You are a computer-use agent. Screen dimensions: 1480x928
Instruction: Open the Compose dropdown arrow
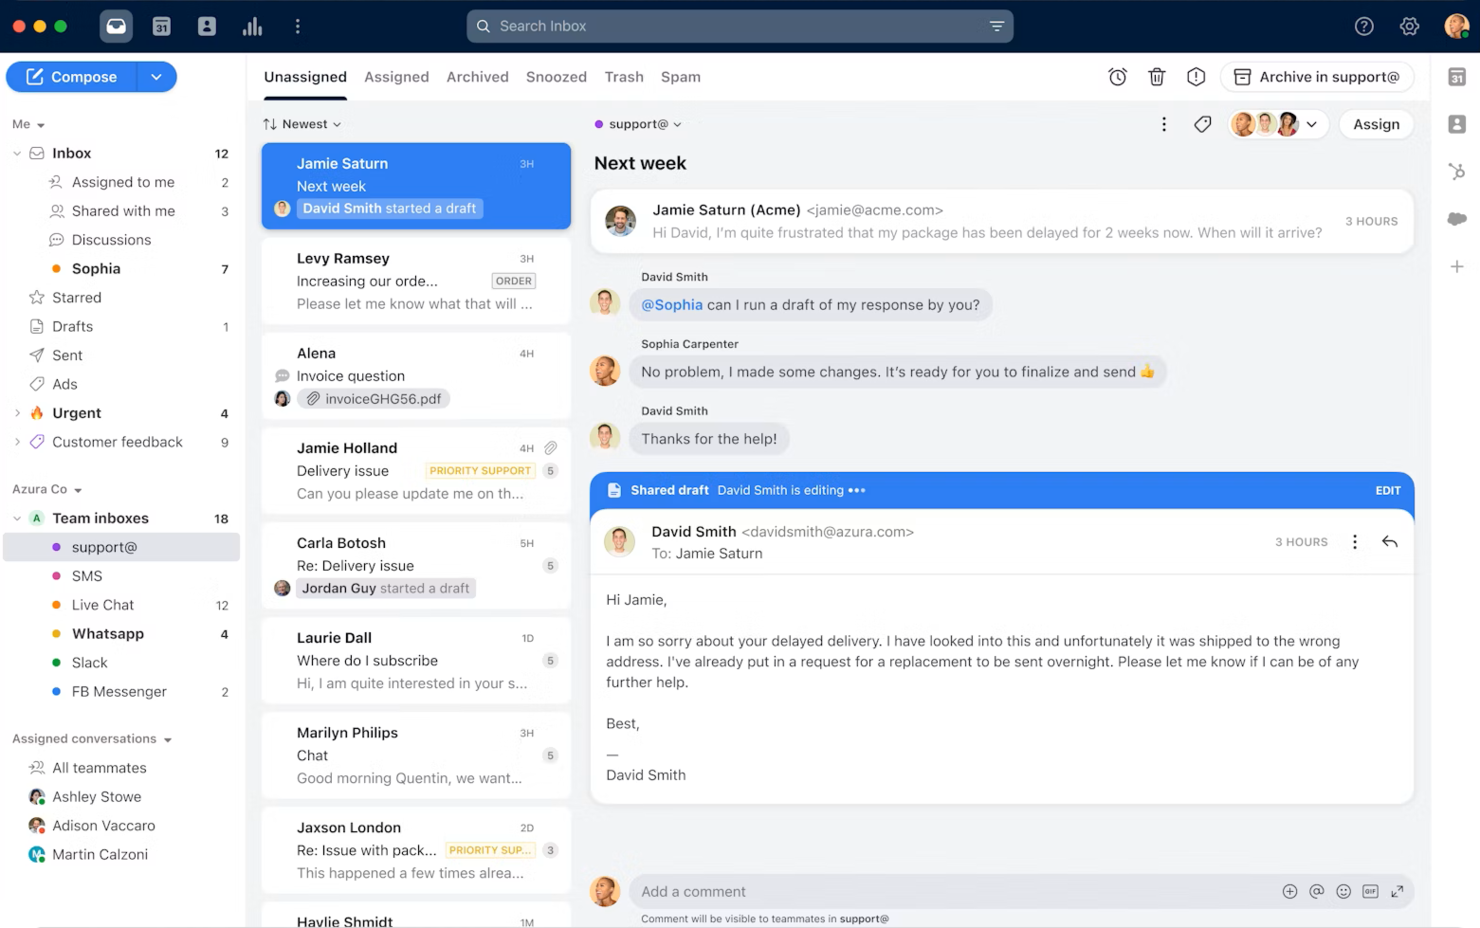point(156,77)
